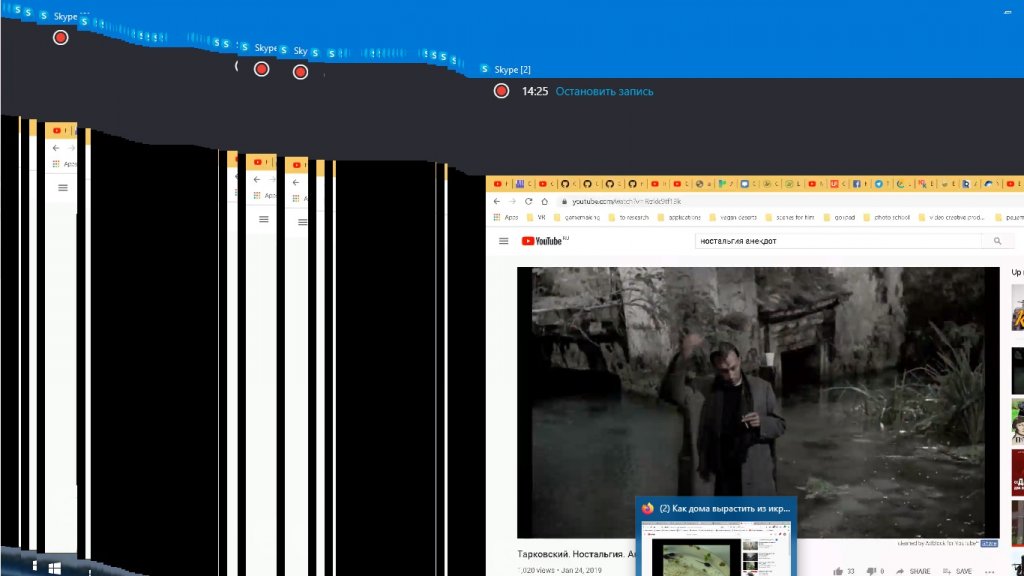The image size is (1024, 576).
Task: Open the video's more actions menu
Action: point(989,571)
